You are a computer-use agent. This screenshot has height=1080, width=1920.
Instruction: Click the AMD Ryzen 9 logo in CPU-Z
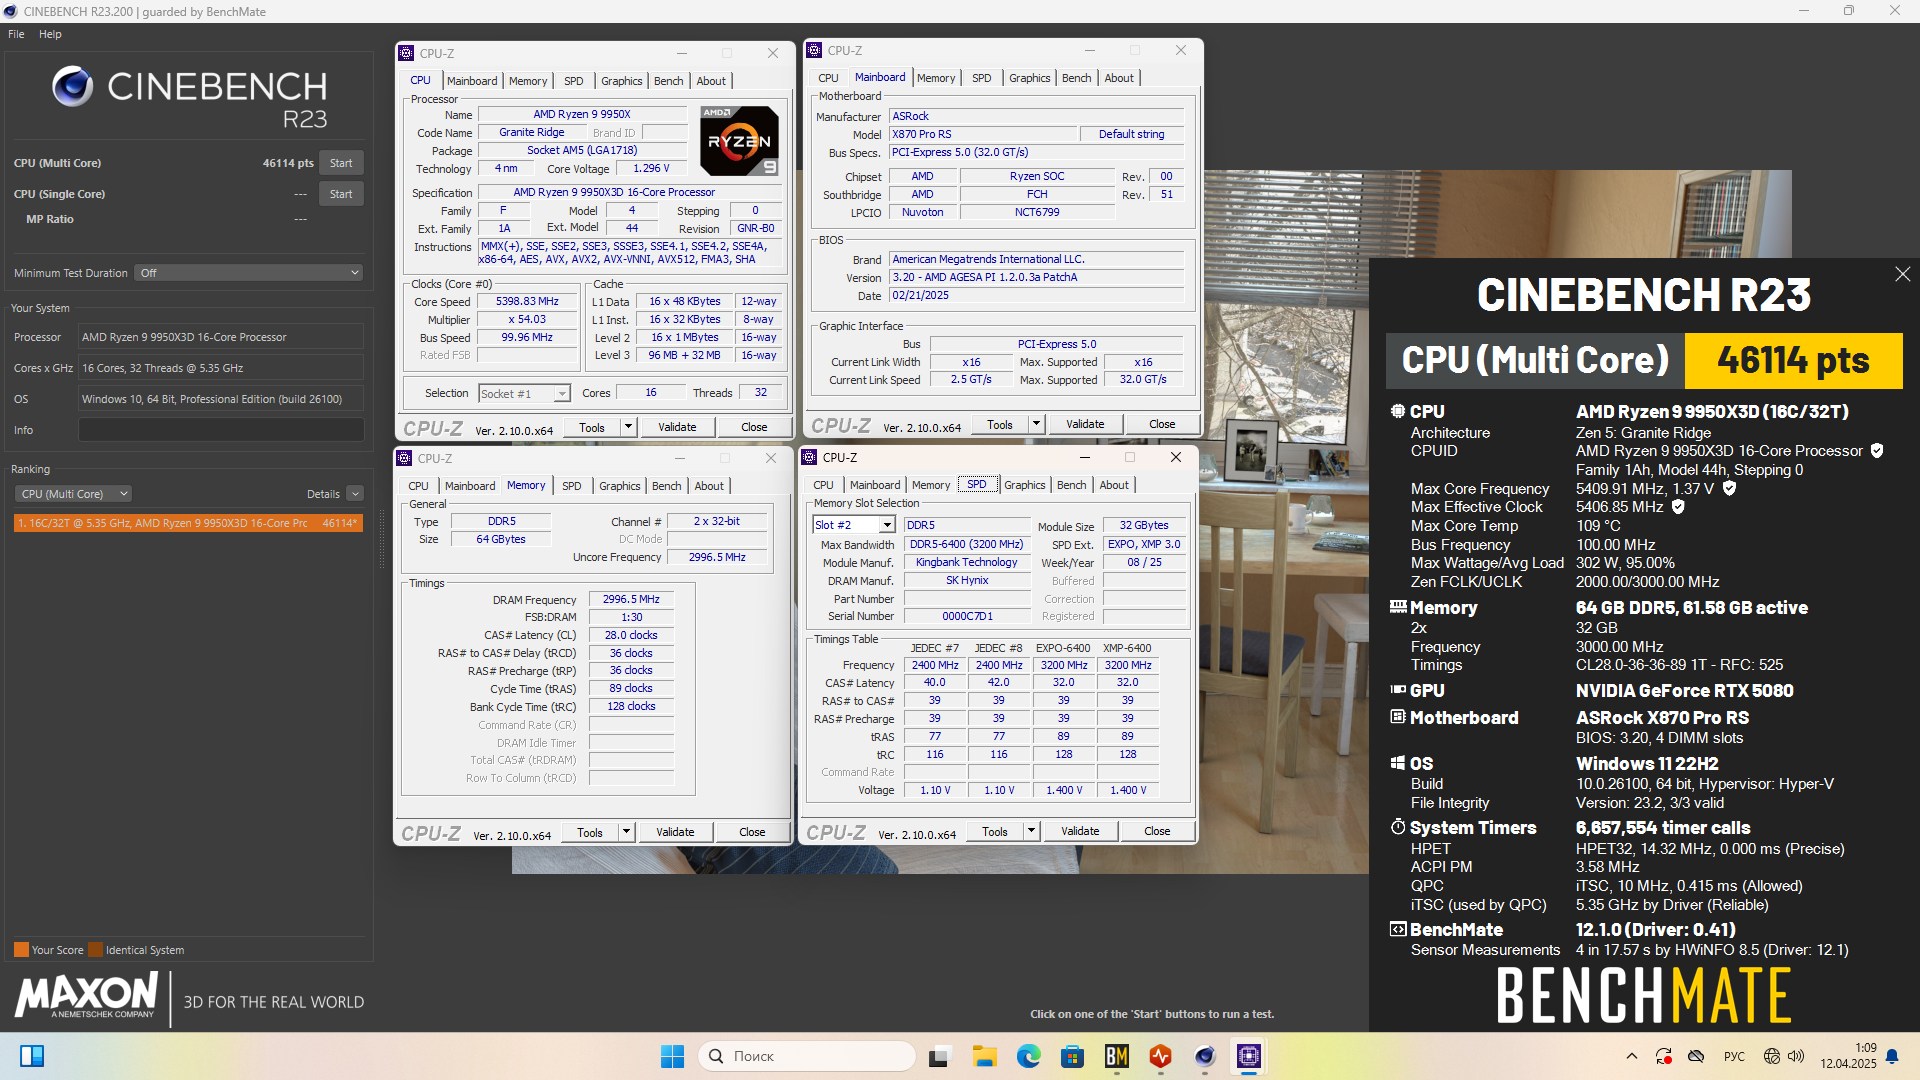coord(739,140)
